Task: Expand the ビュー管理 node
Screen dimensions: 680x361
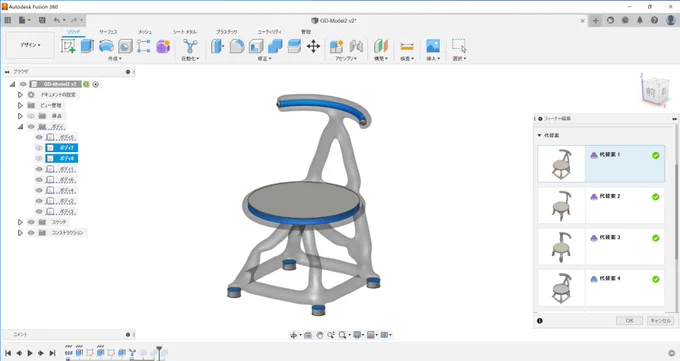Action: [20, 105]
